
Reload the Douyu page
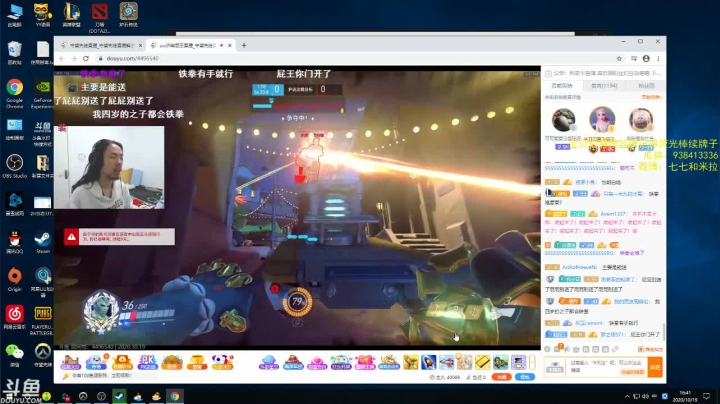point(86,58)
